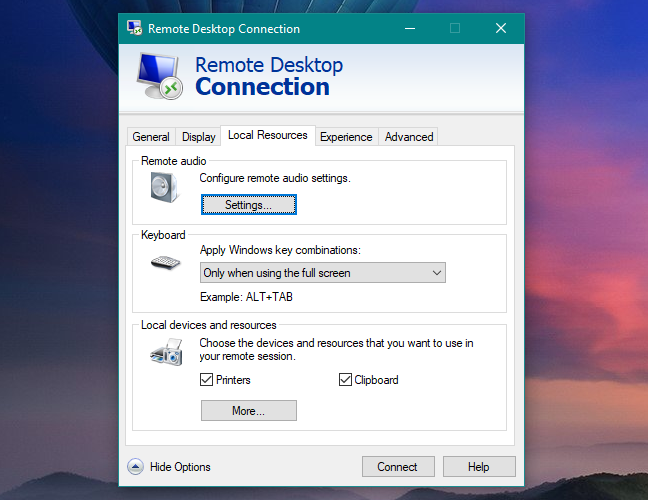Click the 'Remote audio' group label
This screenshot has height=500, width=648.
pyautogui.click(x=174, y=161)
